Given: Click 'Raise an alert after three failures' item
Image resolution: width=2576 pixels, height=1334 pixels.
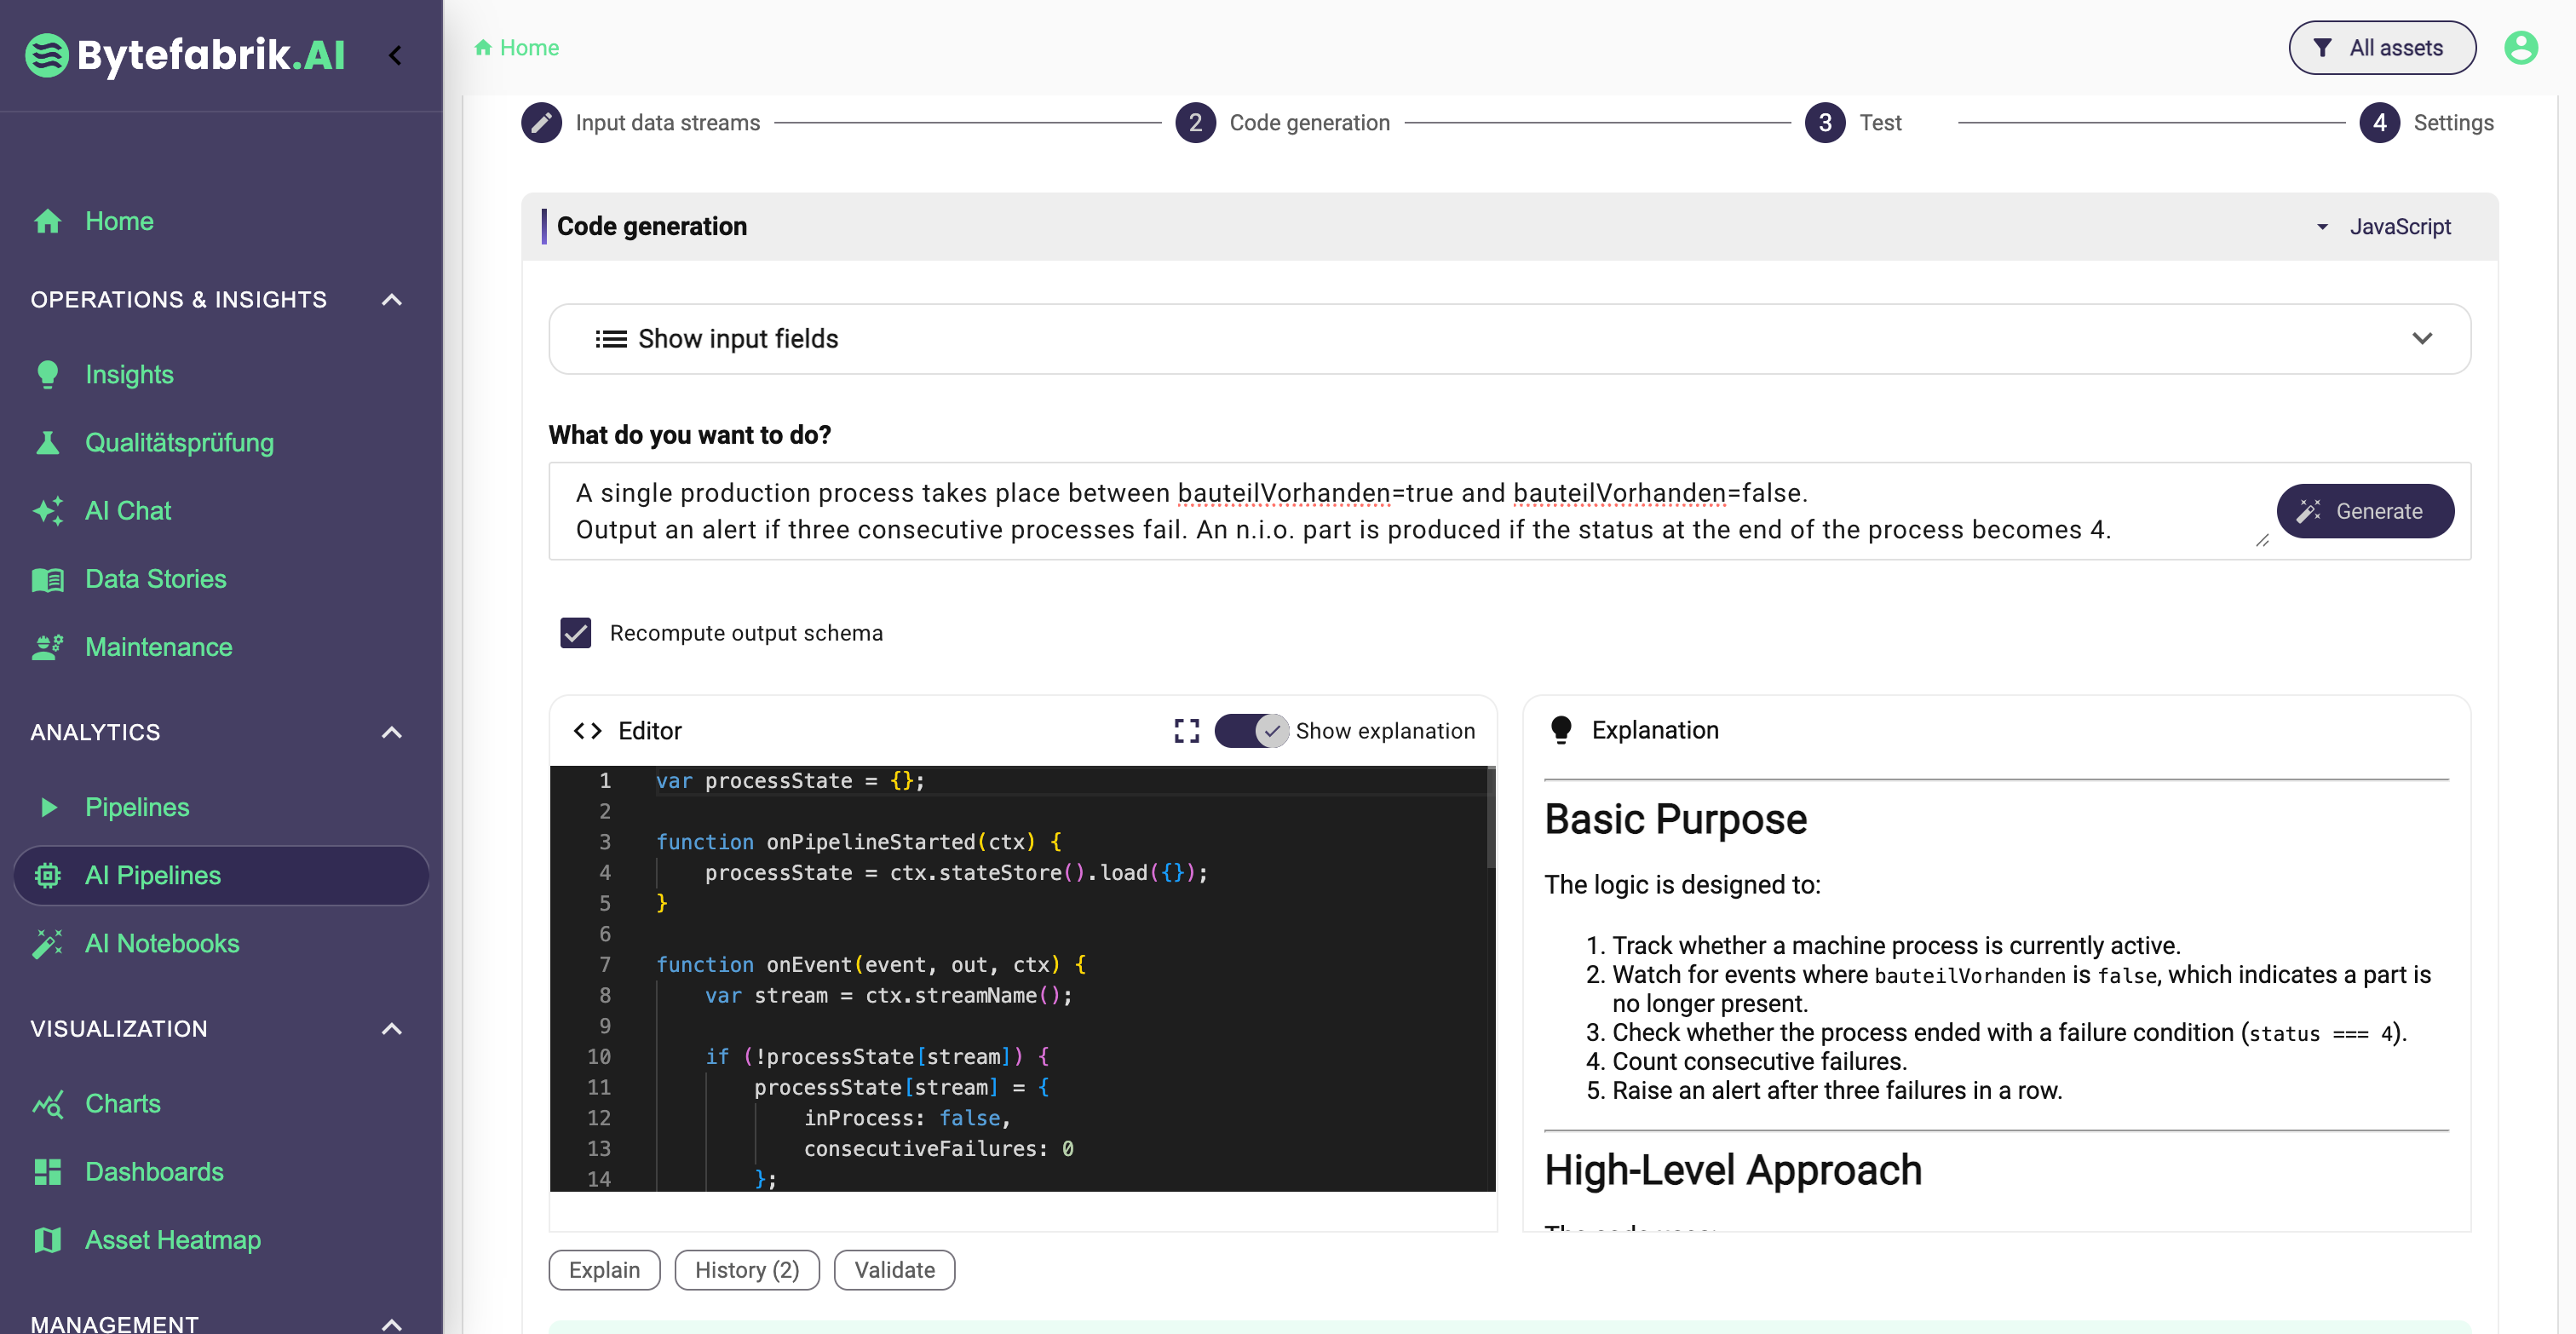Looking at the screenshot, I should pyautogui.click(x=1836, y=1090).
